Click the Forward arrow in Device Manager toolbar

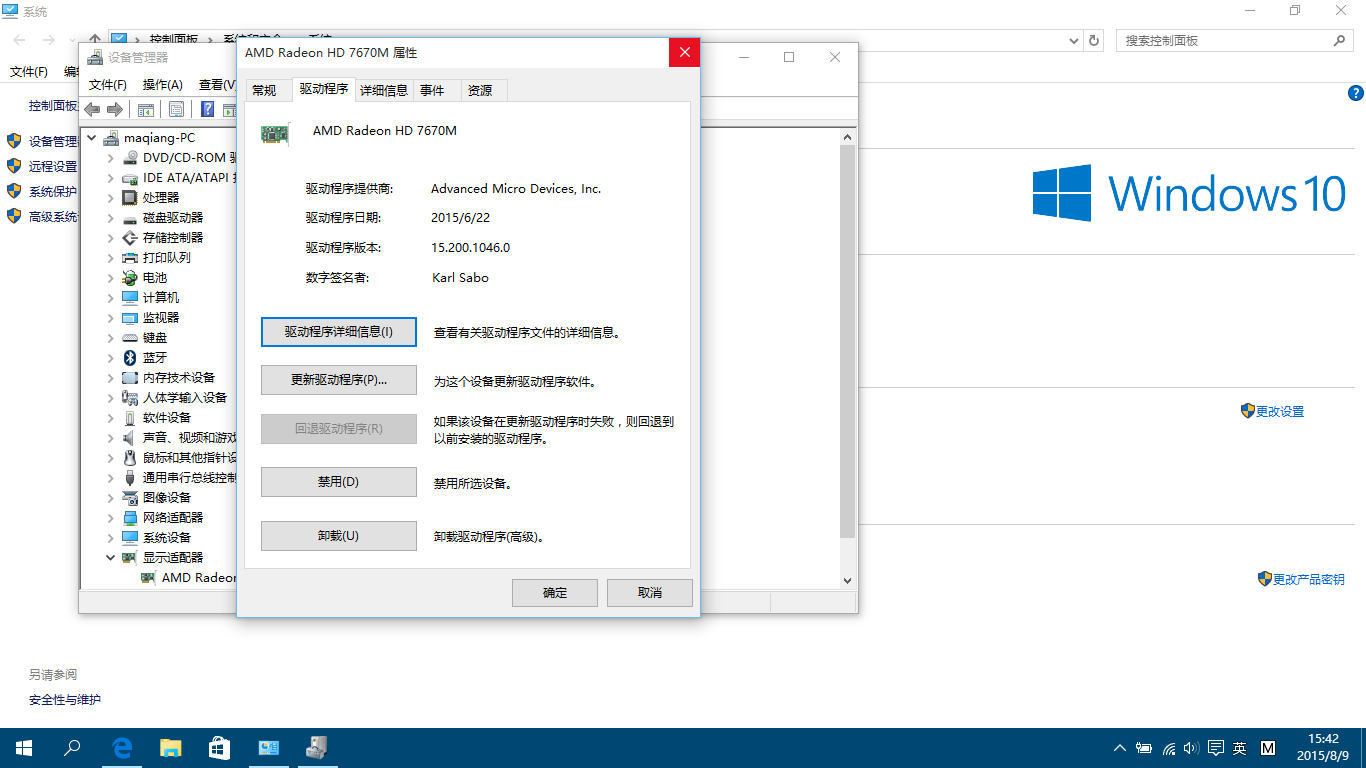click(x=115, y=109)
